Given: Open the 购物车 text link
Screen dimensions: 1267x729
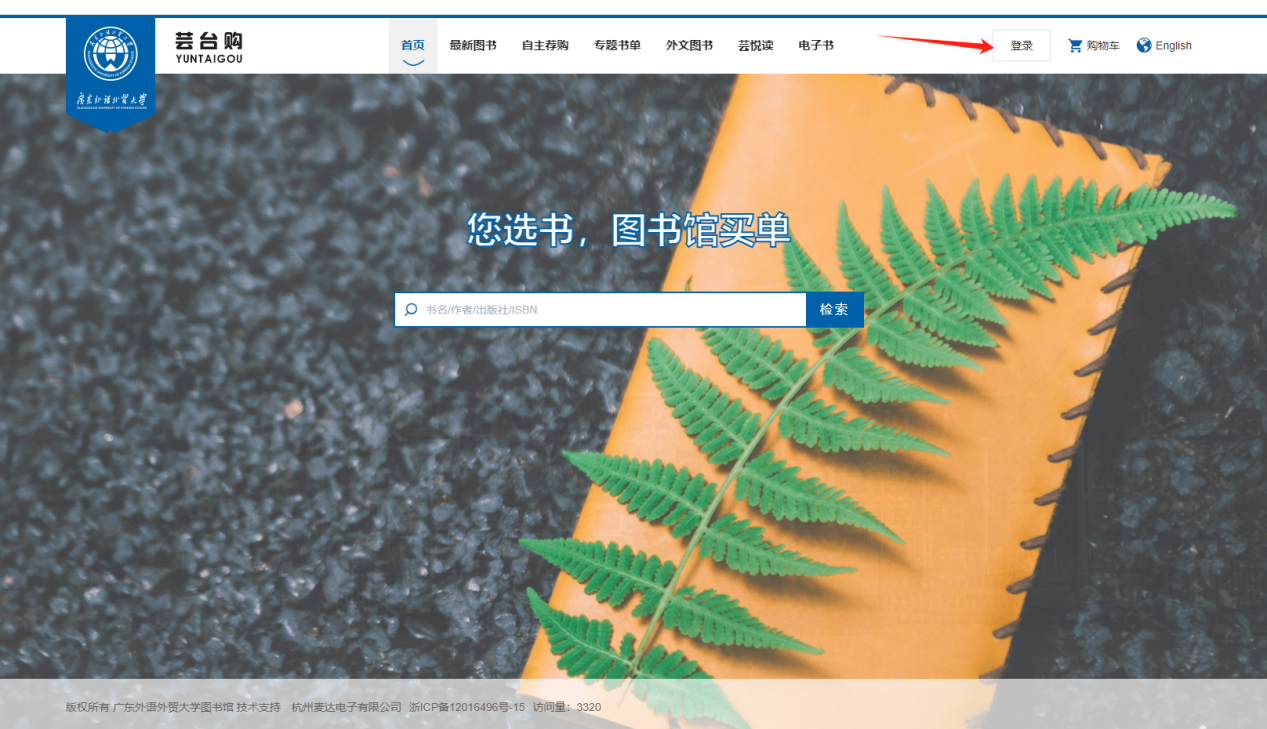Looking at the screenshot, I should pyautogui.click(x=1103, y=46).
